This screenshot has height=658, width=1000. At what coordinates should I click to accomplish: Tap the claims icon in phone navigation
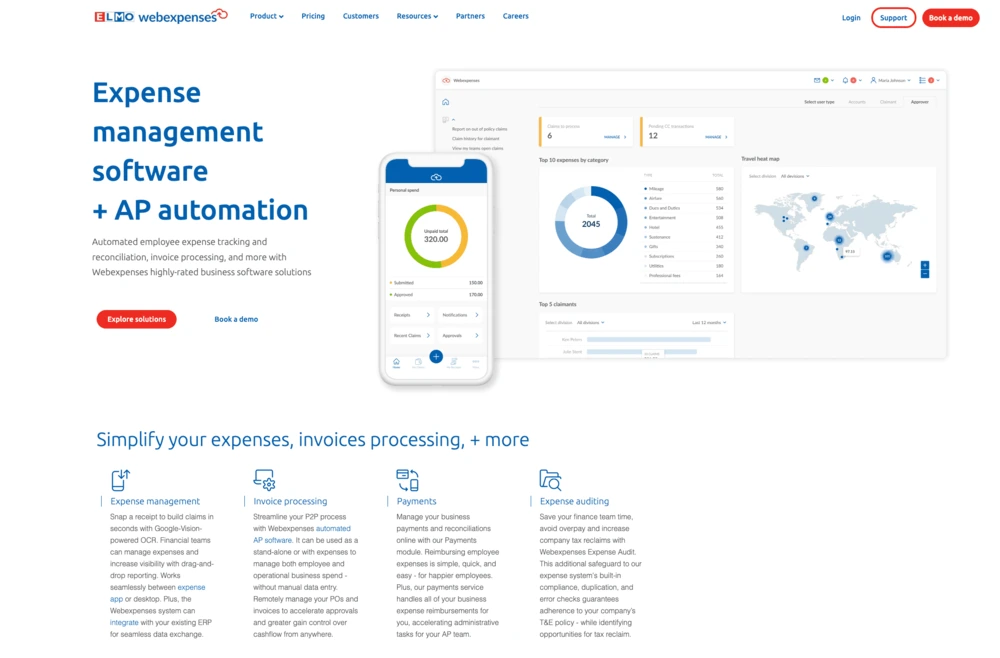click(418, 363)
